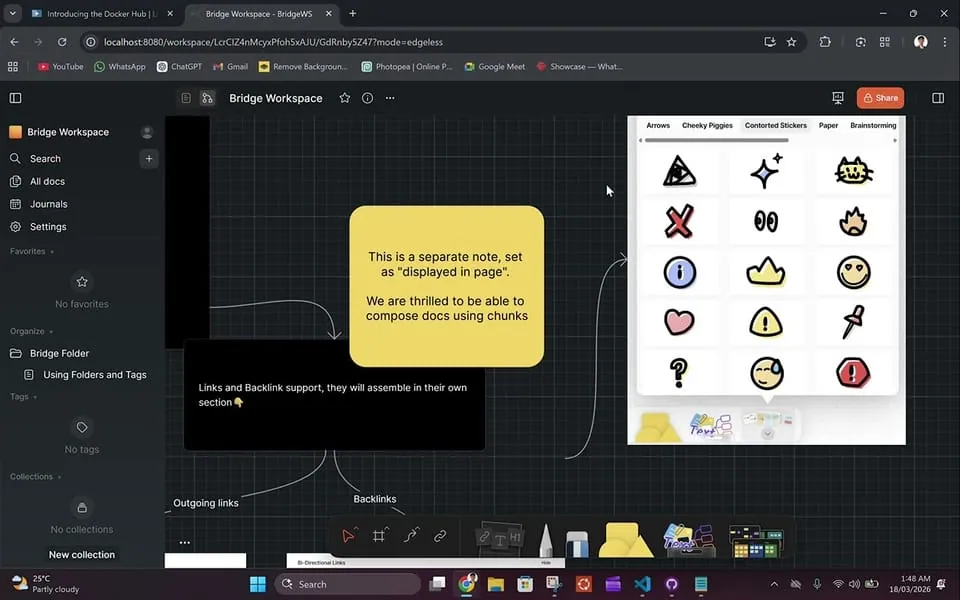The height and width of the screenshot is (600, 960).
Task: Pick the pushpin sticker
Action: tap(853, 321)
